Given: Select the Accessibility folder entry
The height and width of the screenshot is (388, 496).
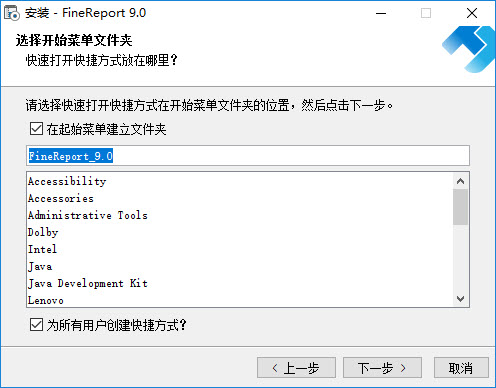Looking at the screenshot, I should click(x=240, y=181).
